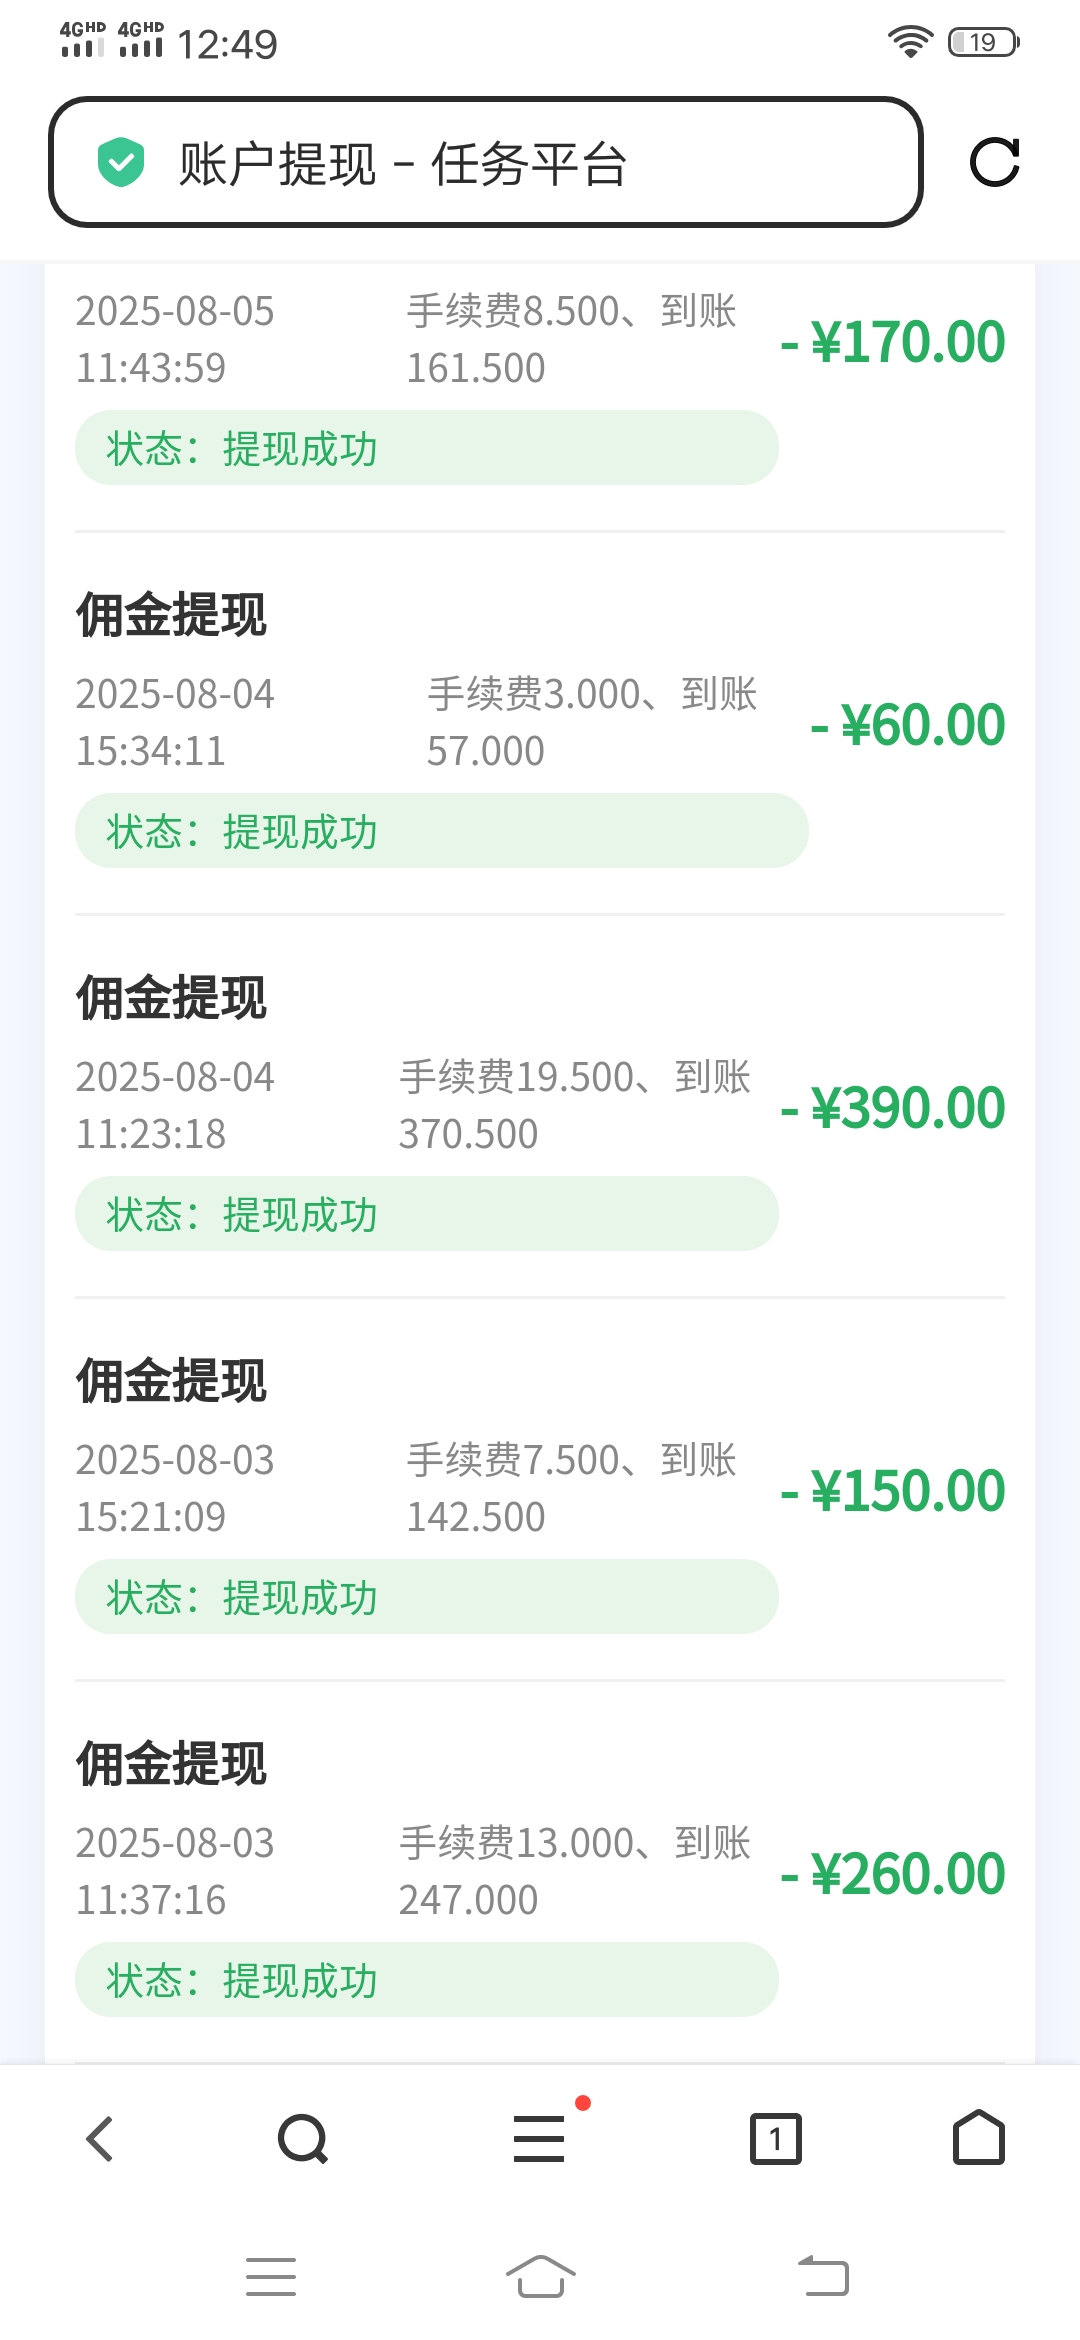Go to the browser home page icon
The width and height of the screenshot is (1080, 2340).
[x=979, y=2138]
